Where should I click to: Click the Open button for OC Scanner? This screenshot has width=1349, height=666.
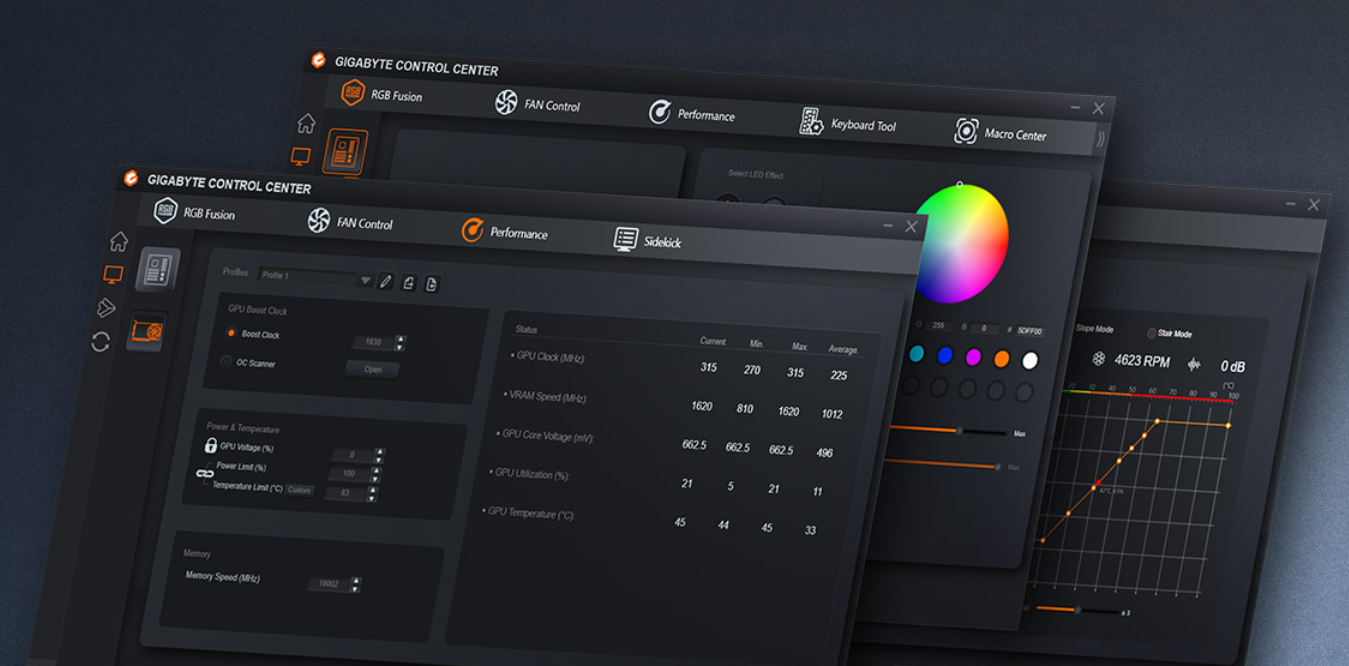click(372, 369)
